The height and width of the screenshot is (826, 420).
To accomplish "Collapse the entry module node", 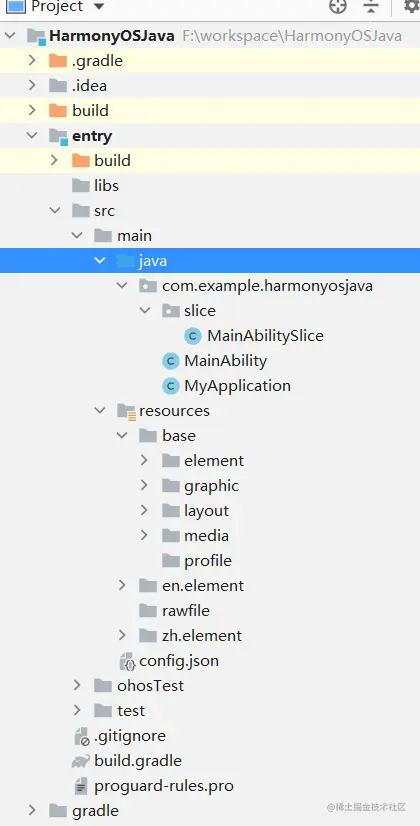I will (x=32, y=136).
